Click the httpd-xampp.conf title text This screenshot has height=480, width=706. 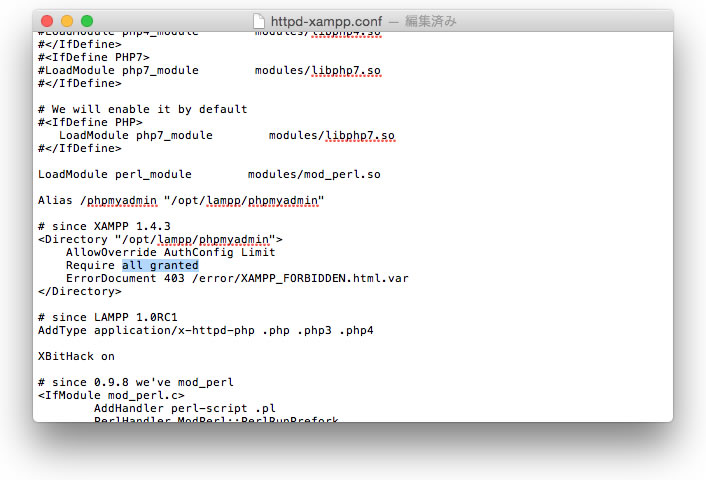click(326, 21)
